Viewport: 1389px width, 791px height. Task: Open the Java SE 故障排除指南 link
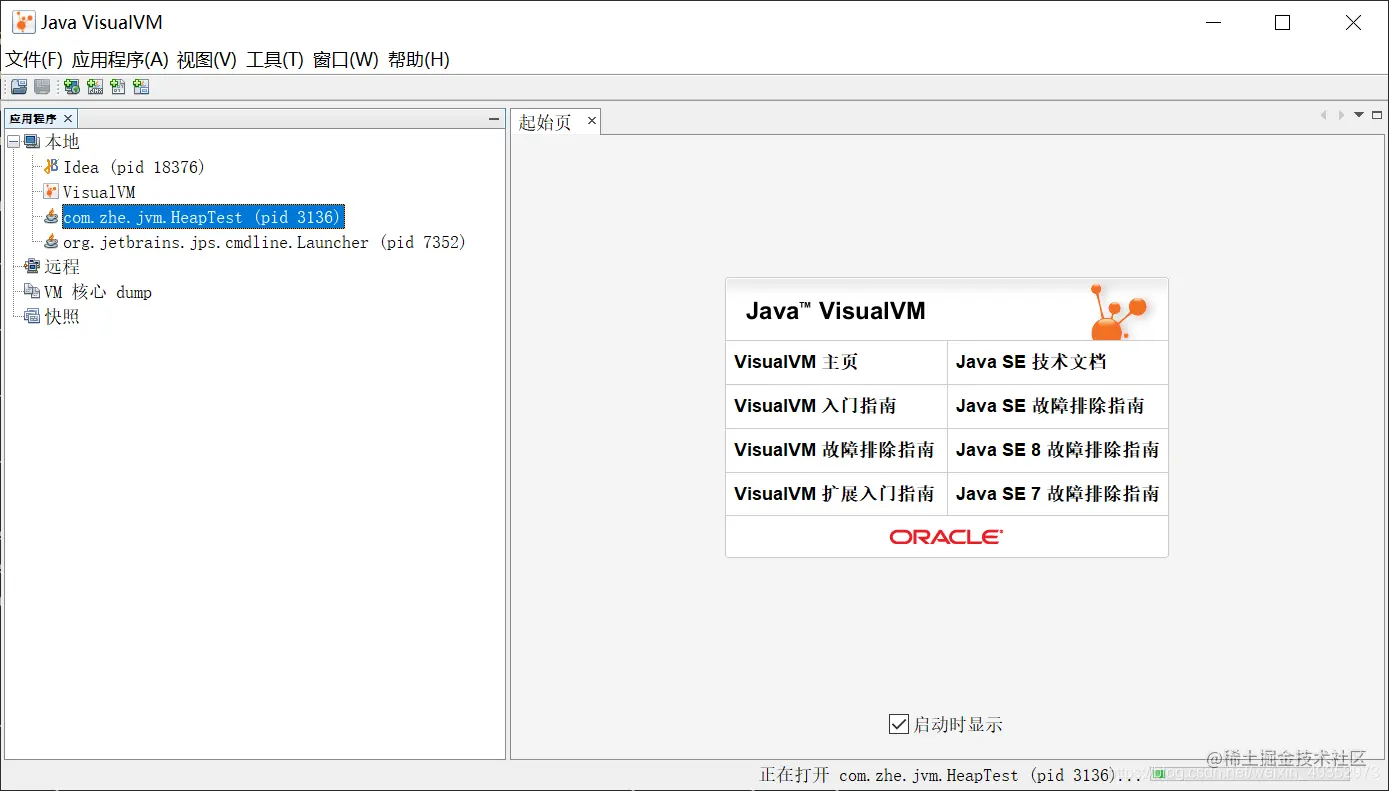(1050, 406)
